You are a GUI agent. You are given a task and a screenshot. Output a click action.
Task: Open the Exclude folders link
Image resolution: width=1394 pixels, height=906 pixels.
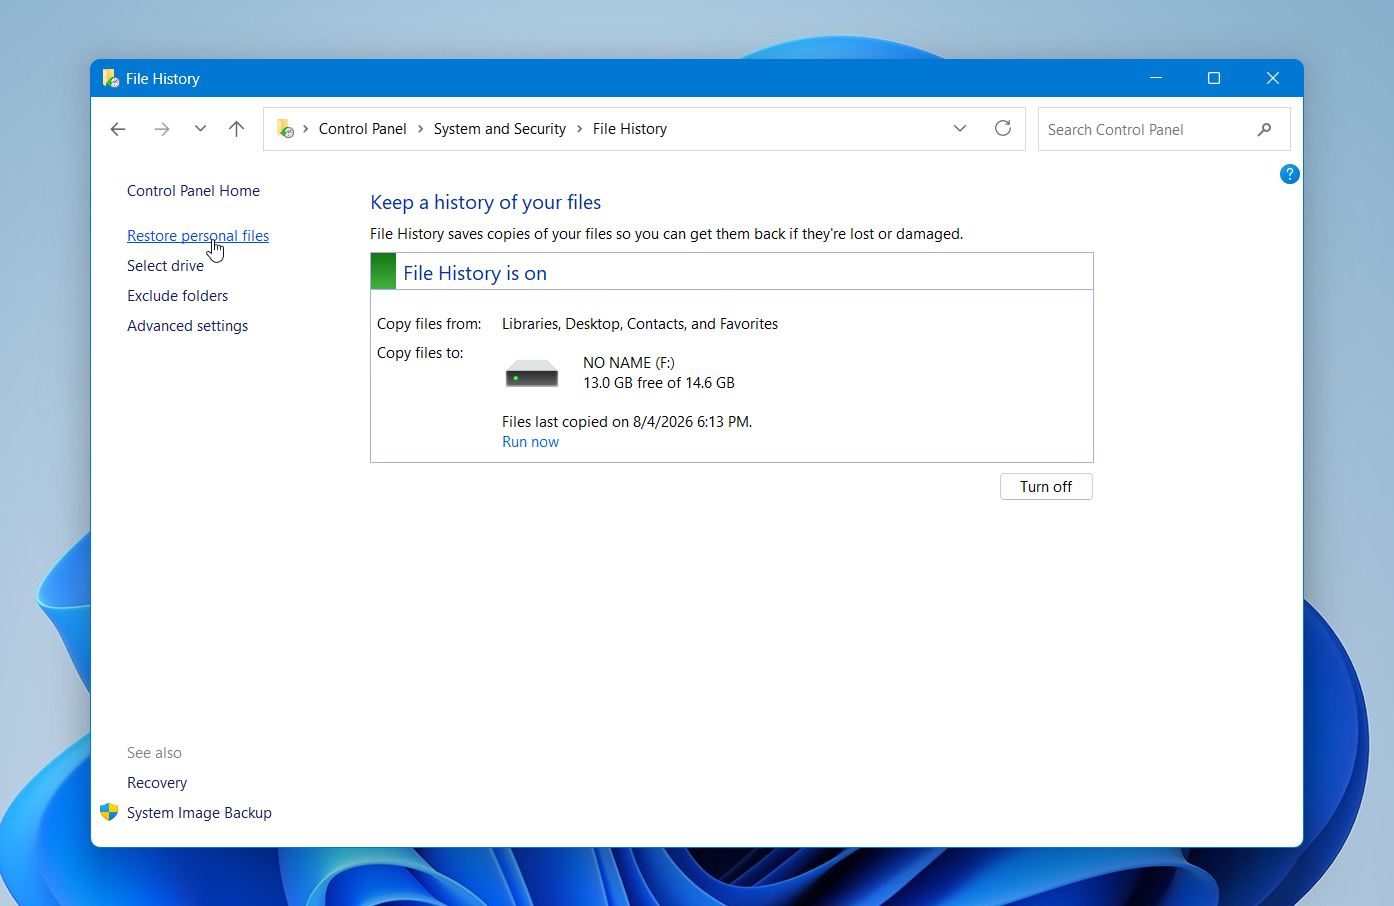(x=177, y=296)
